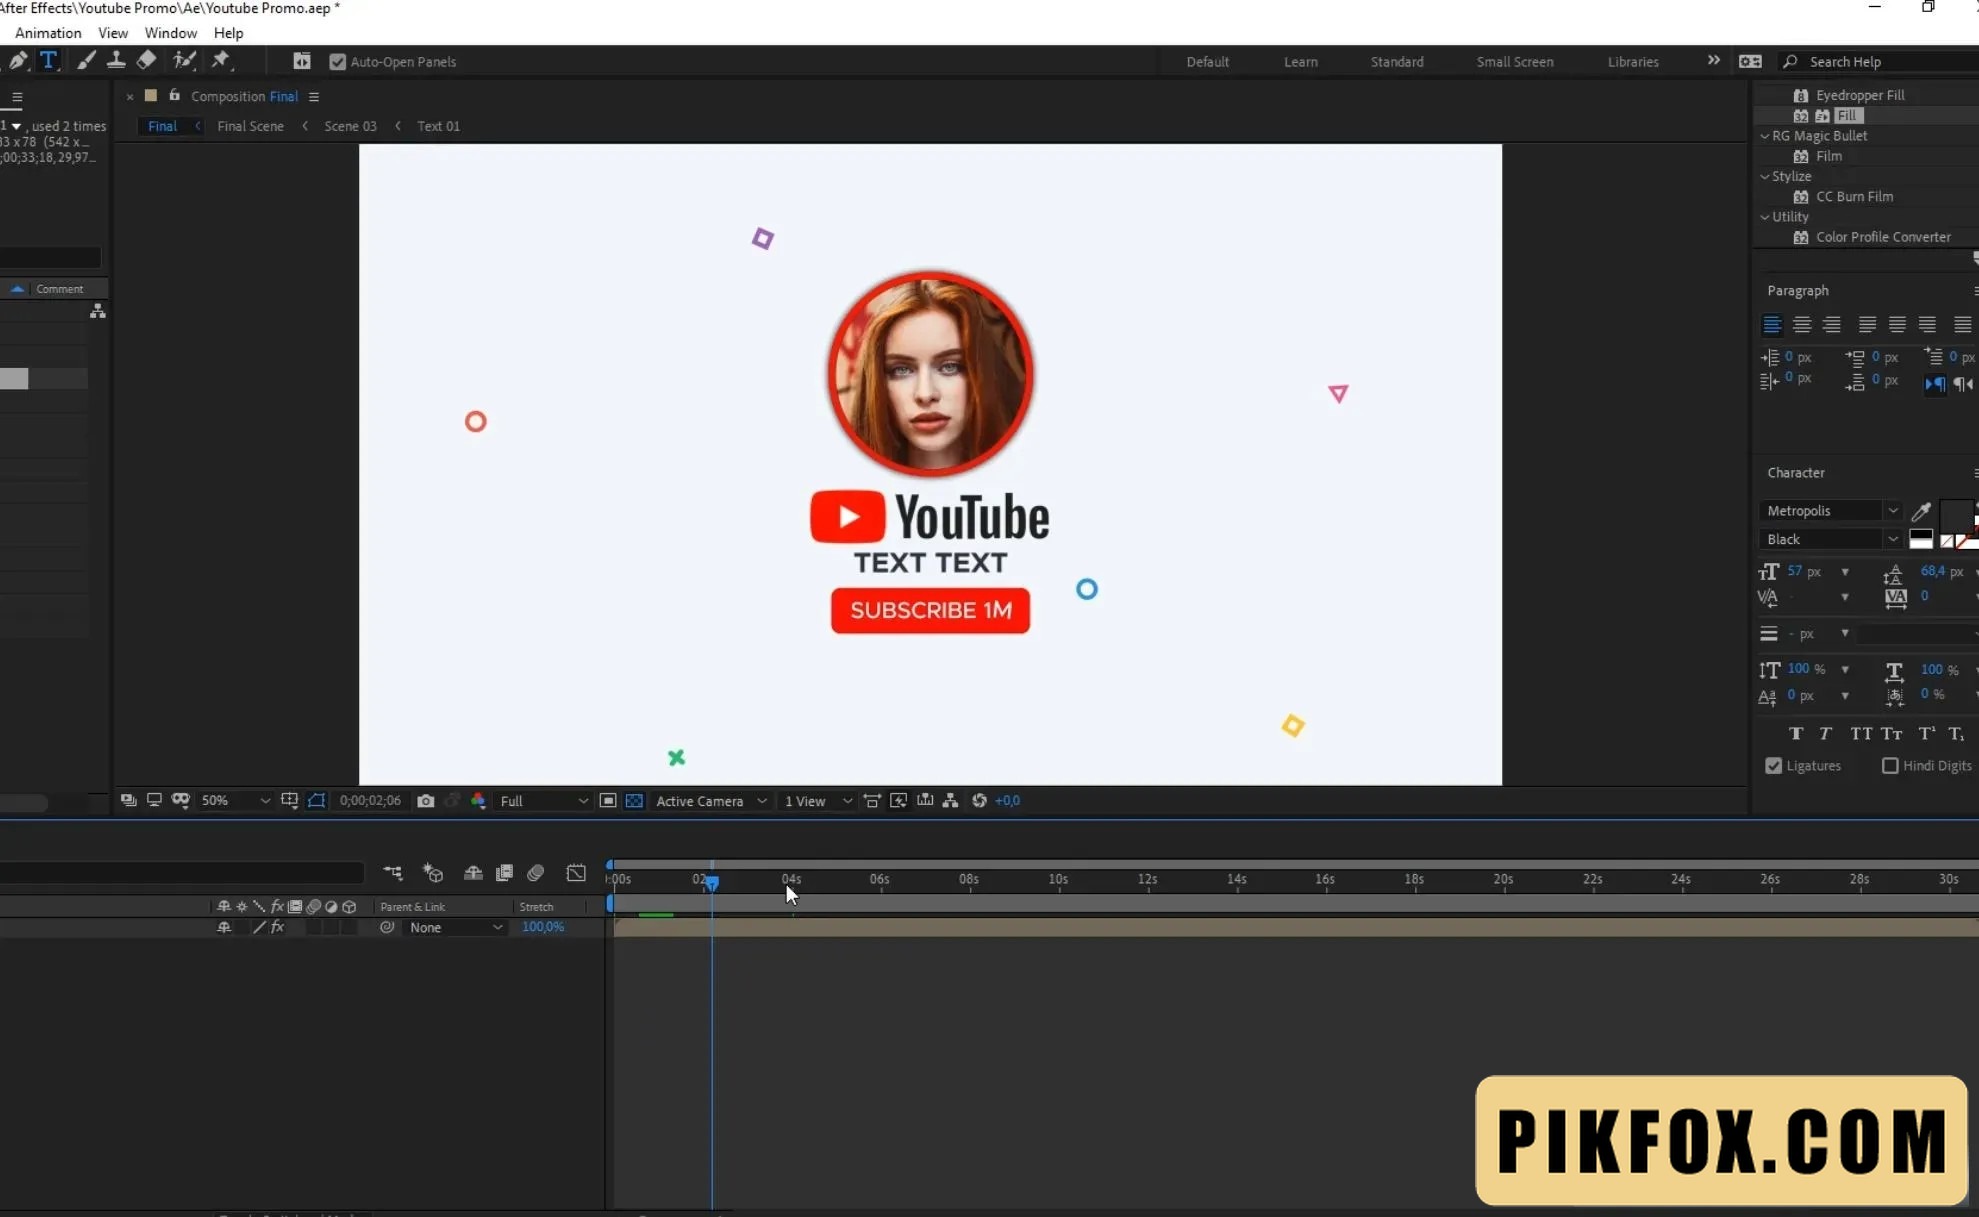
Task: Switch to Small Screen workspace
Action: coord(1515,62)
